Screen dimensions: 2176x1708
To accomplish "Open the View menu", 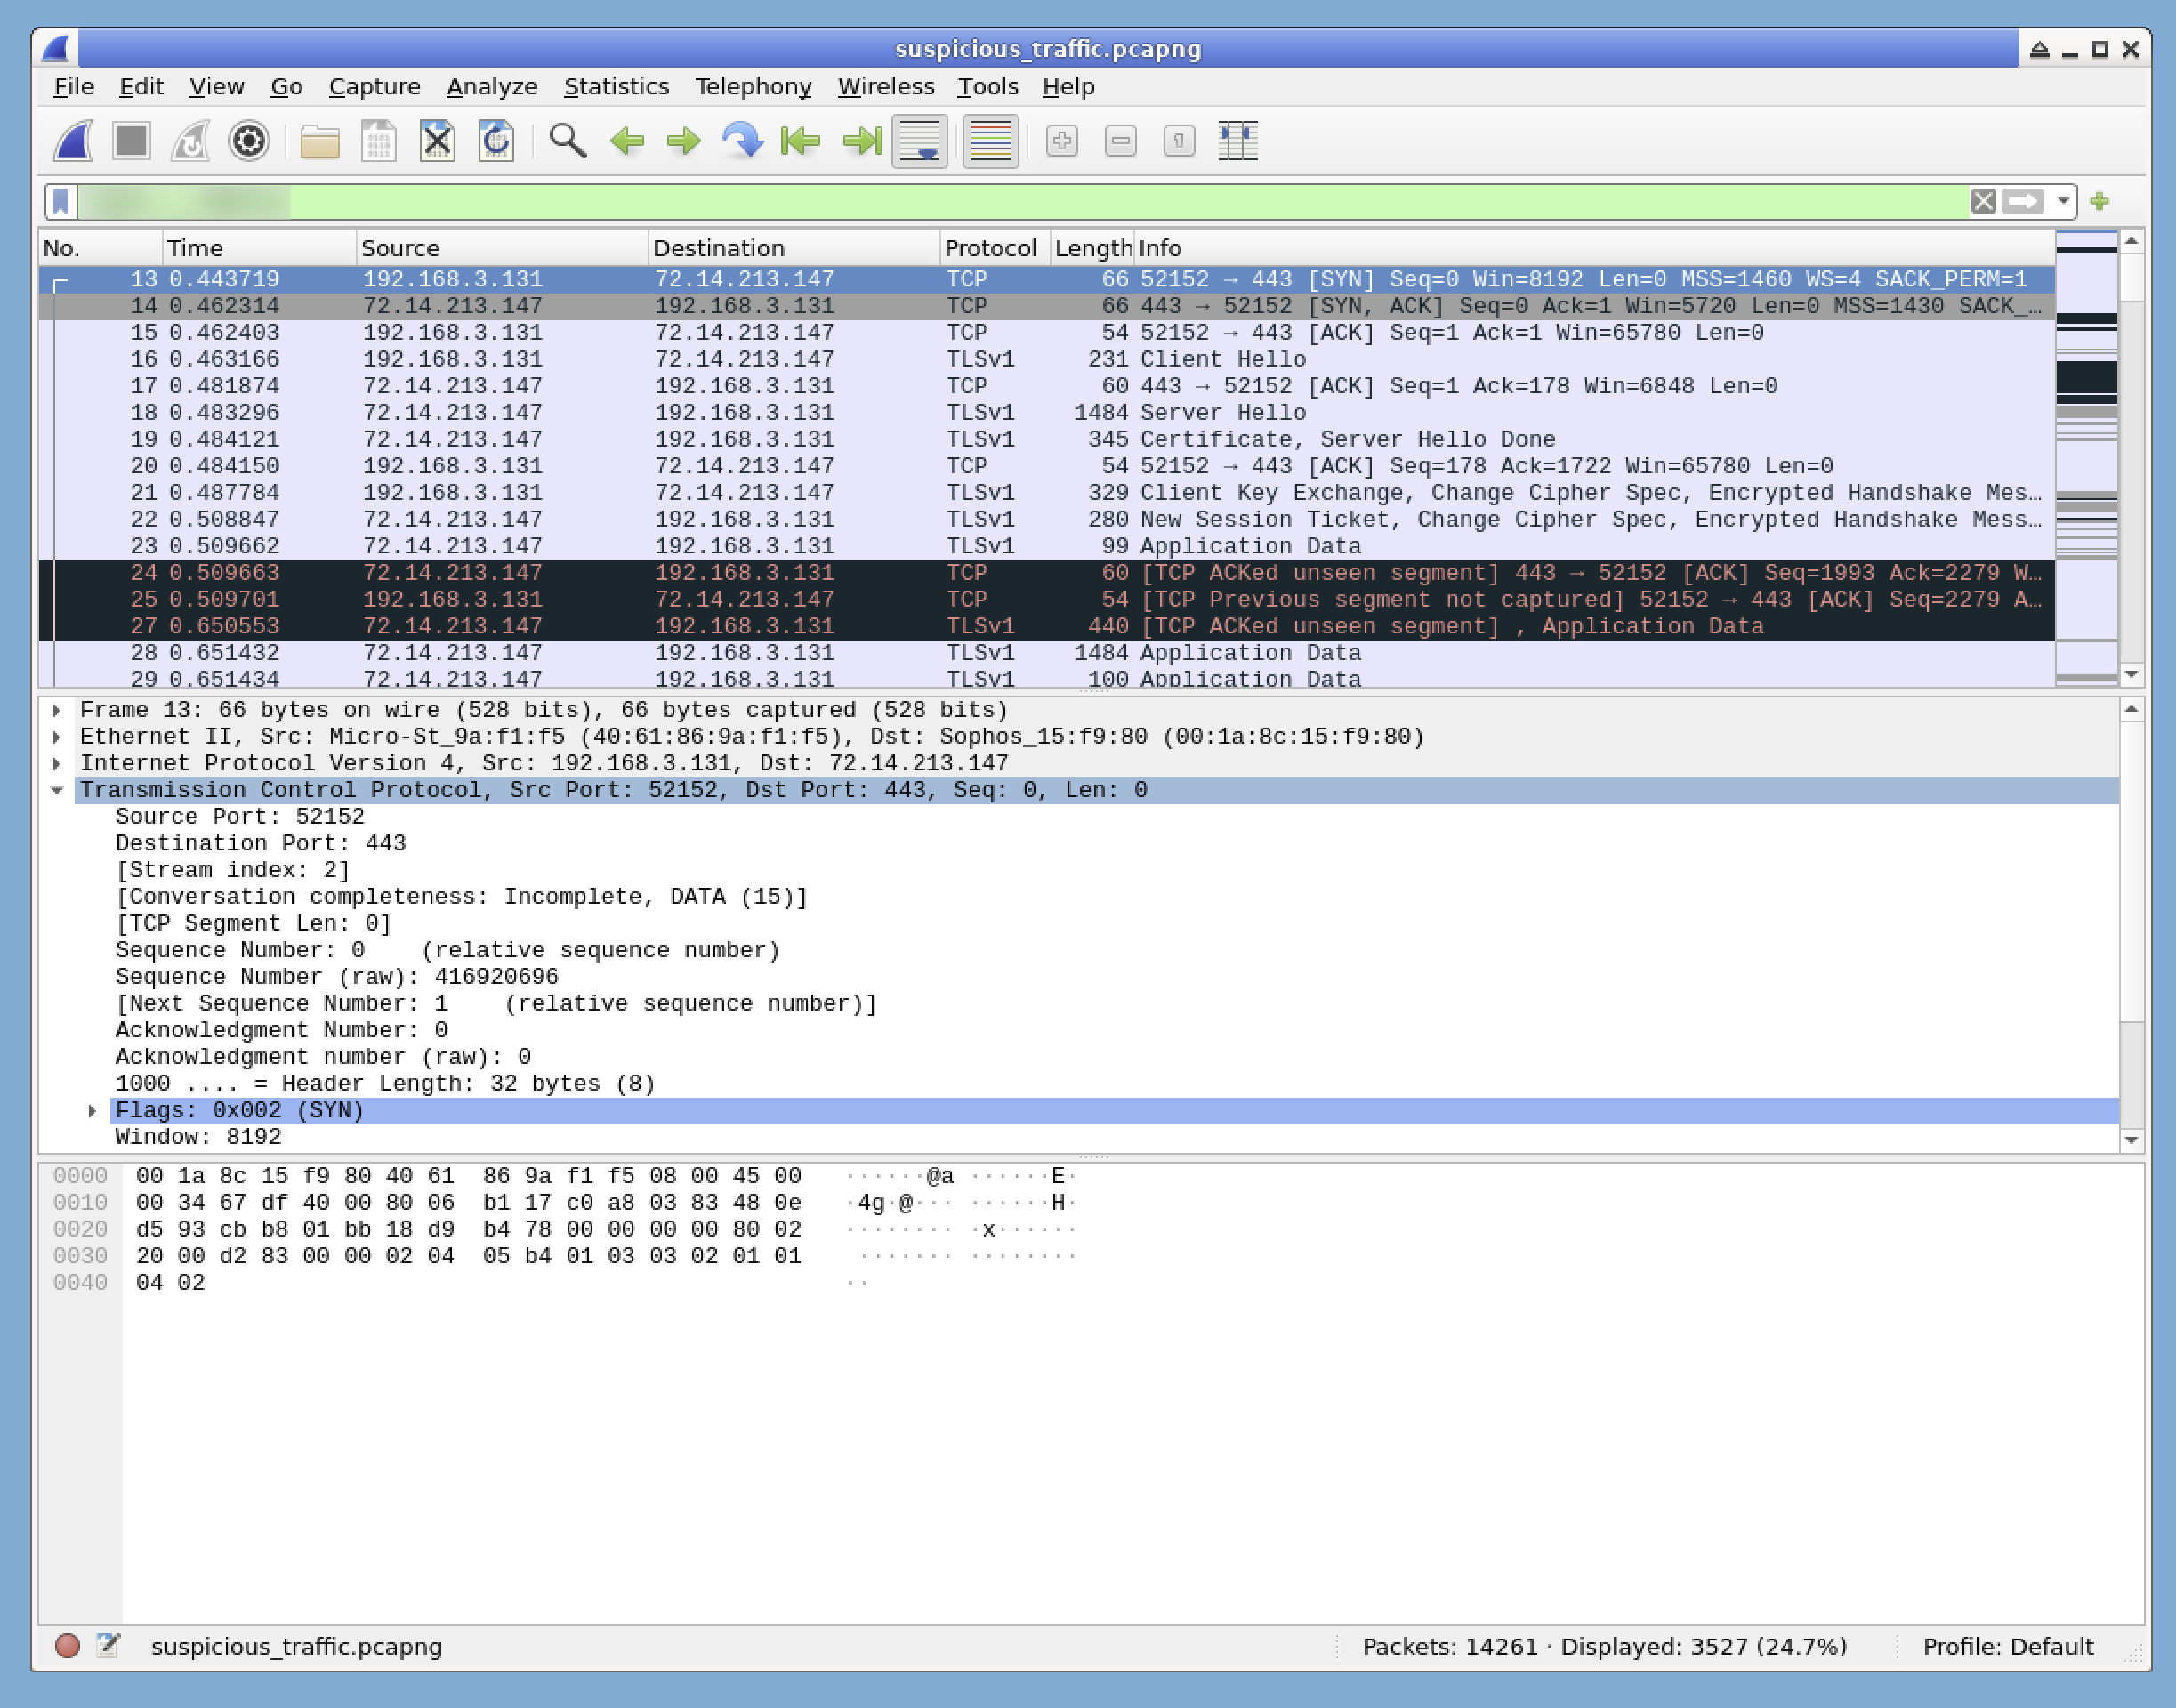I will (216, 87).
